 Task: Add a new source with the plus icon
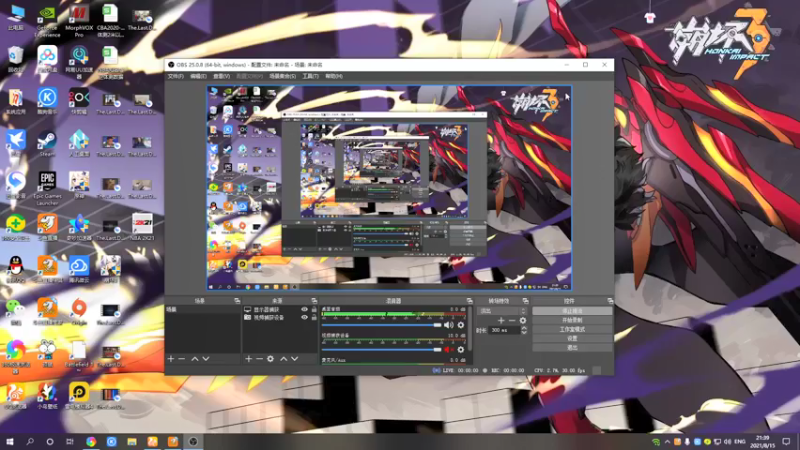(x=248, y=359)
